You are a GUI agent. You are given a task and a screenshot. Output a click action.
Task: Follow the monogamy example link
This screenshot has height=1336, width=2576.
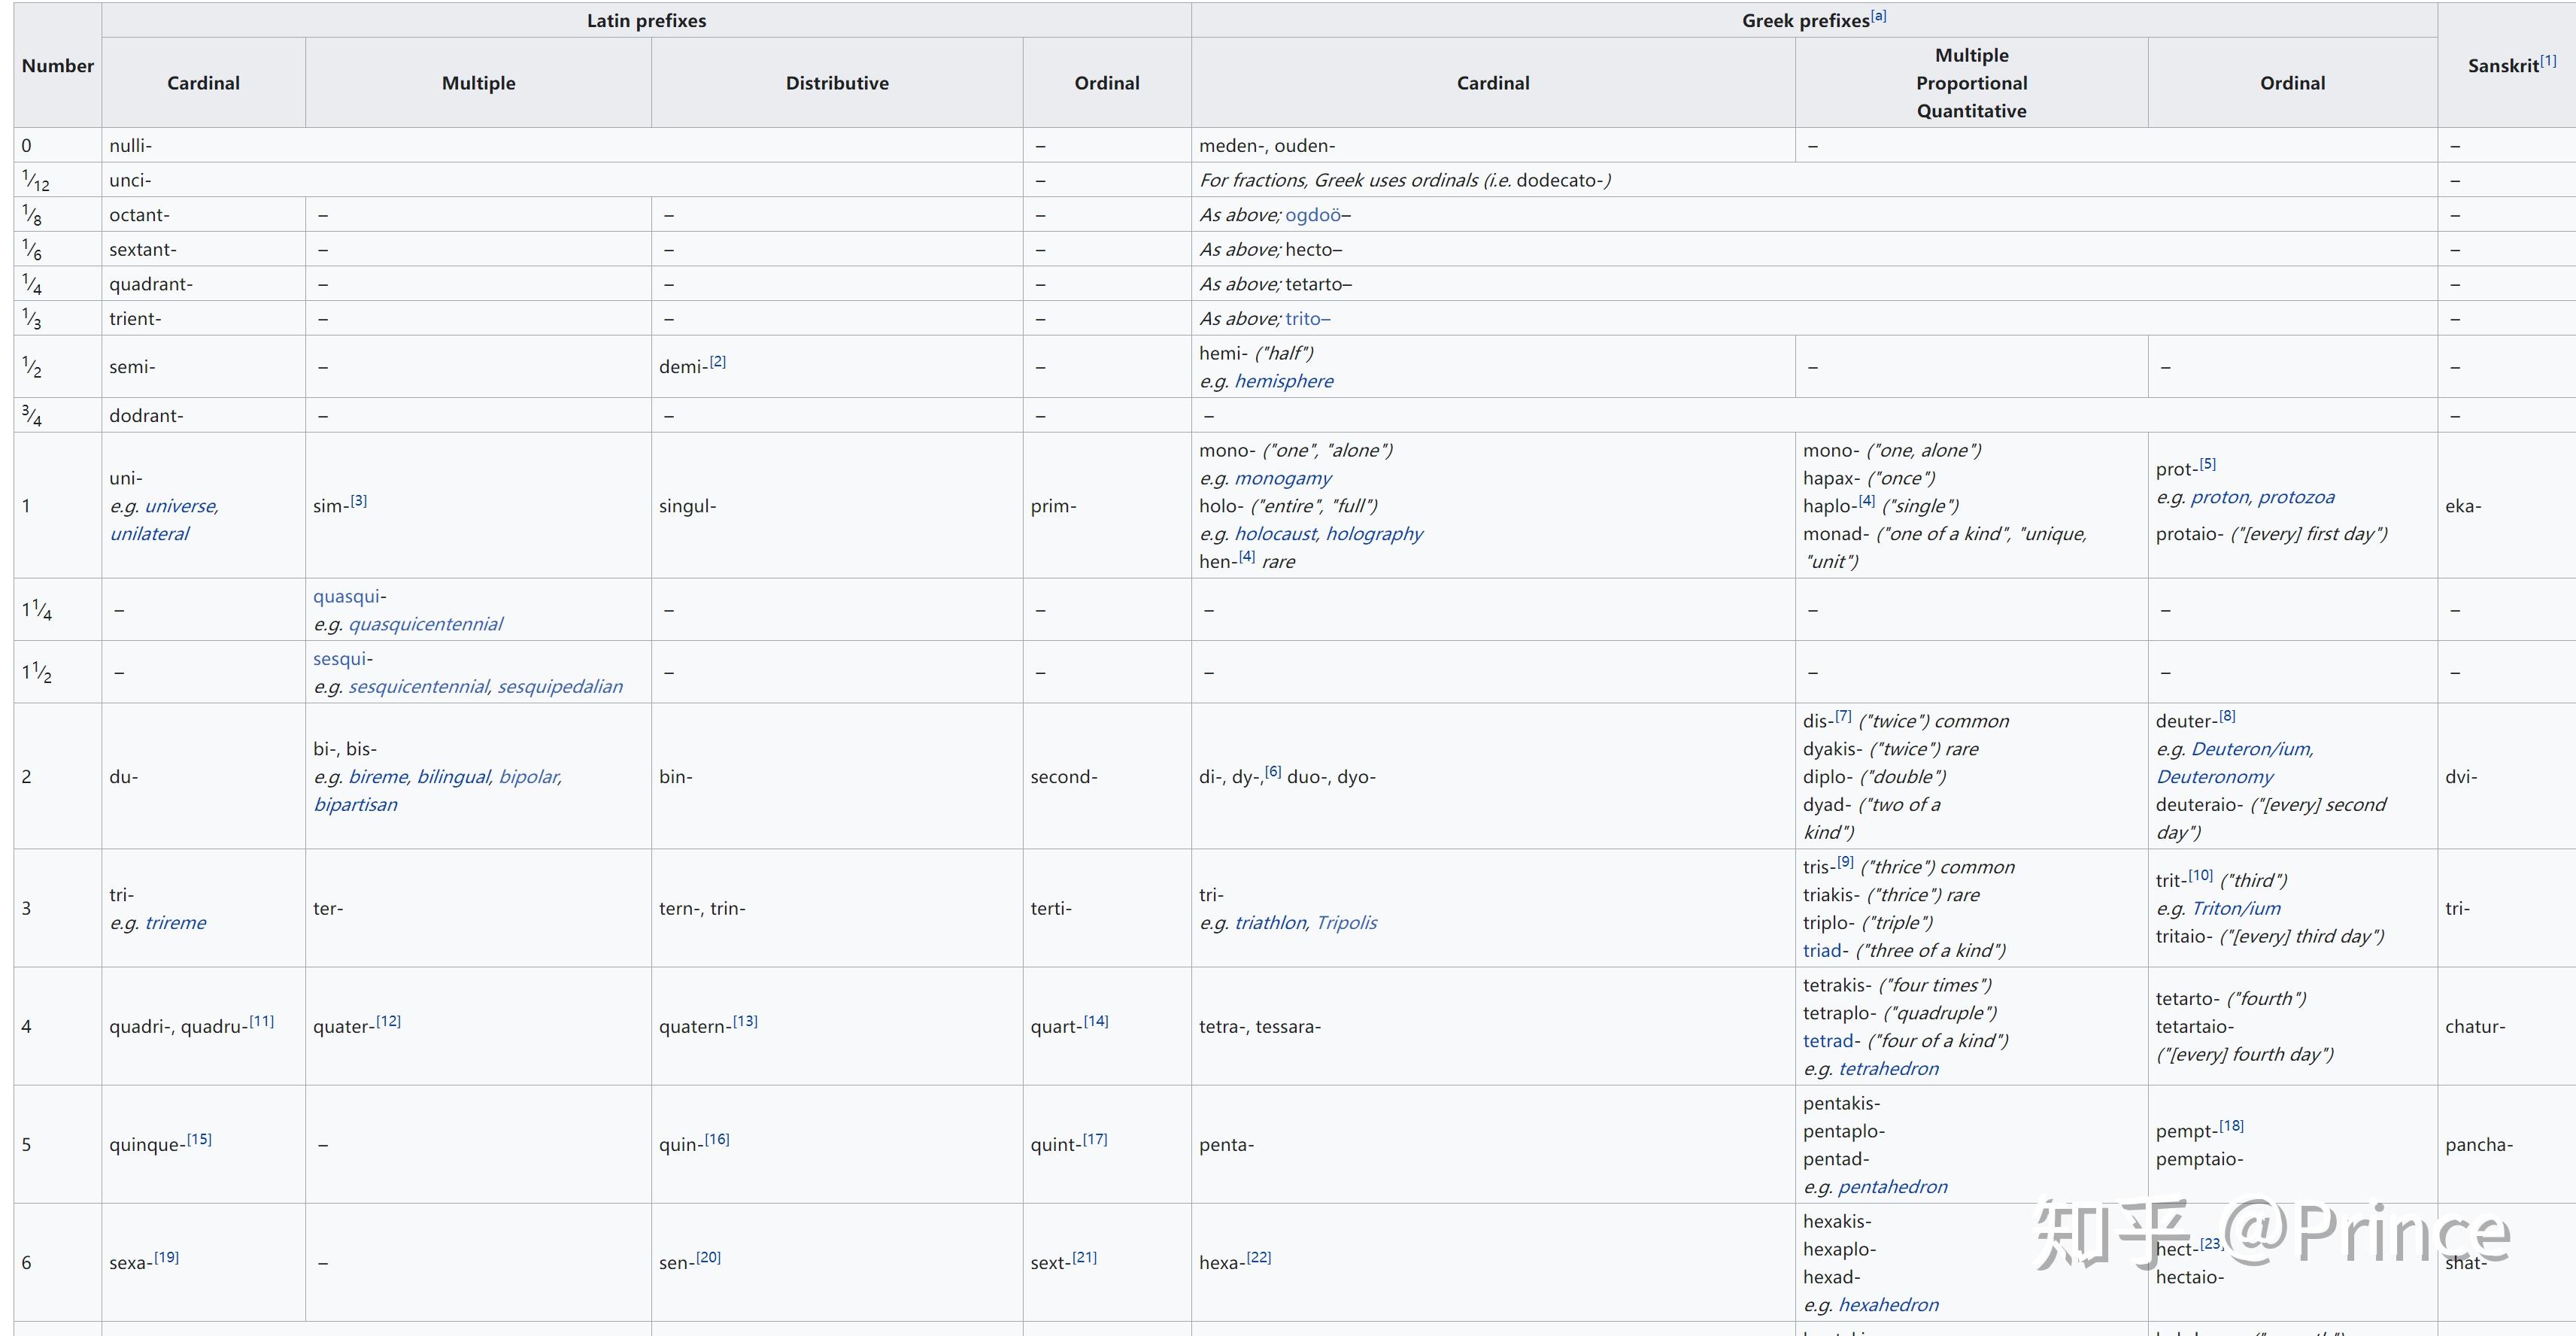pyautogui.click(x=1283, y=478)
